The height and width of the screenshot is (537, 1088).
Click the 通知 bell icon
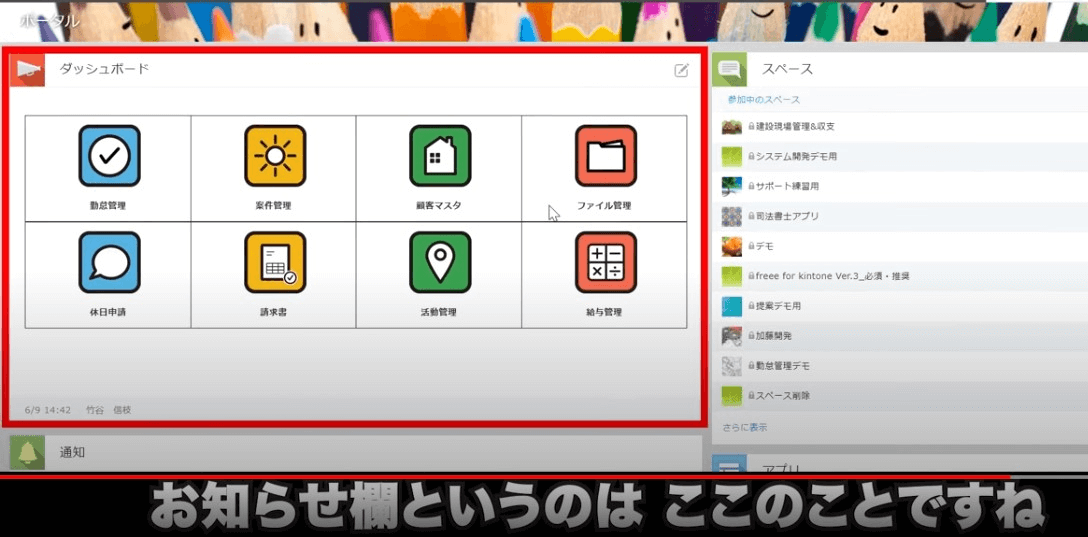(28, 453)
